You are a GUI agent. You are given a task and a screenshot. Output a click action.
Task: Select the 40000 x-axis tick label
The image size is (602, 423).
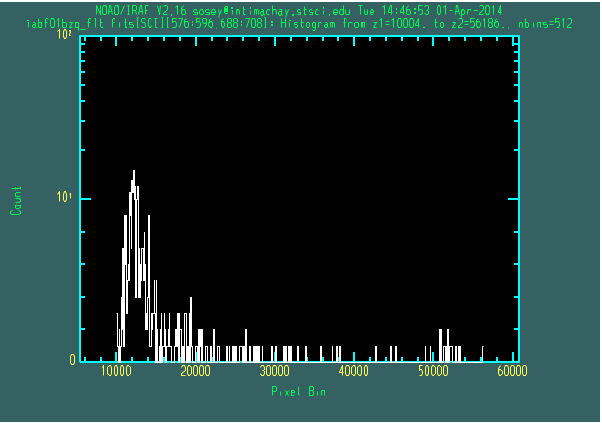[x=354, y=371]
